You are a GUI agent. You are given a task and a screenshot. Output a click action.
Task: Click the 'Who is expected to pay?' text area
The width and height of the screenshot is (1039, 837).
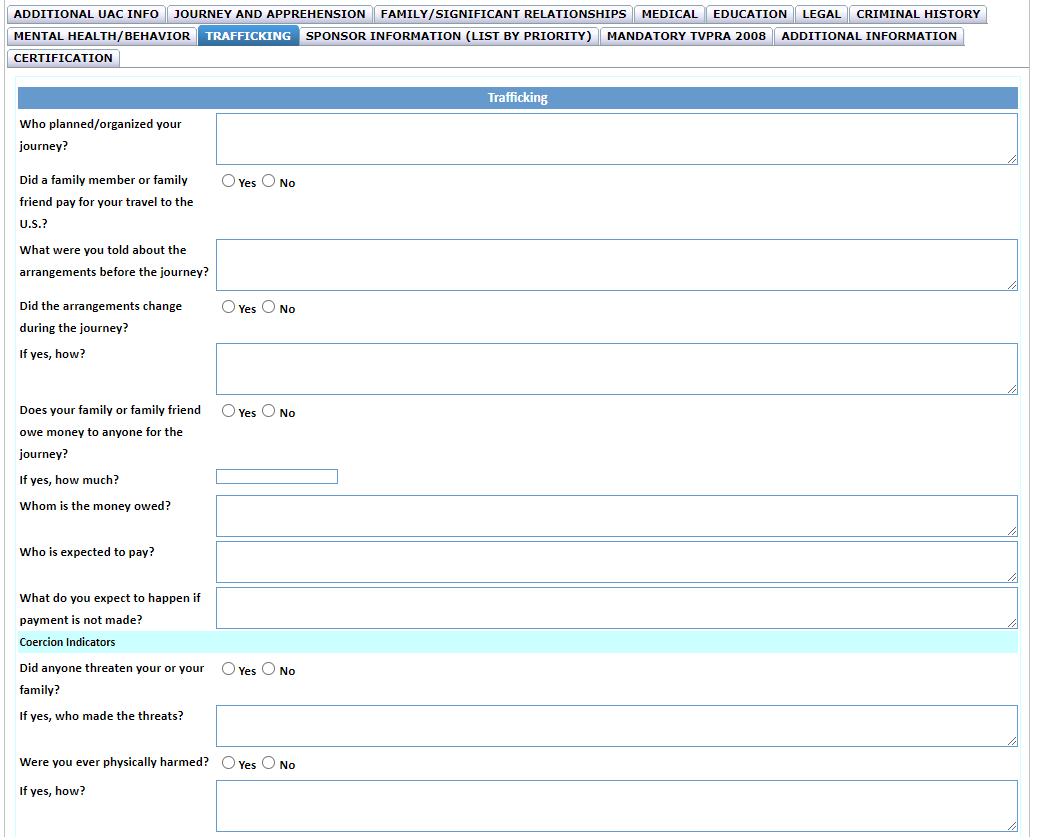[x=616, y=562]
